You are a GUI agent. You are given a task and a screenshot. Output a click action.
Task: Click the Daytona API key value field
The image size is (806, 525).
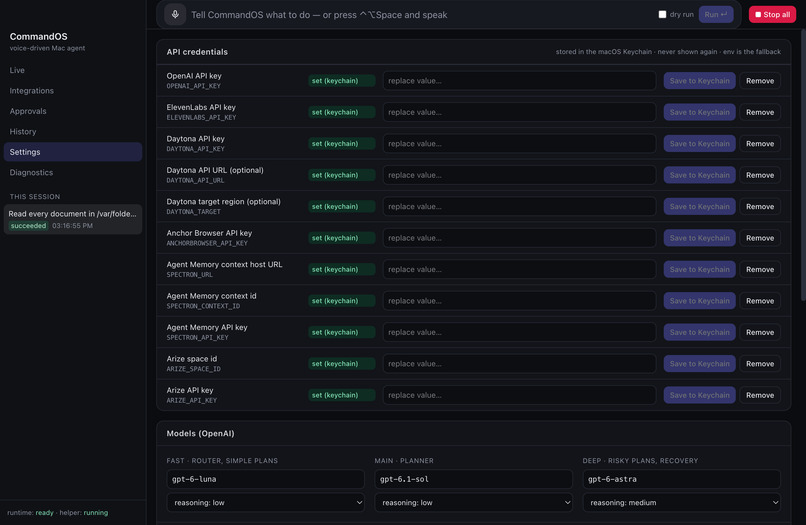[519, 143]
